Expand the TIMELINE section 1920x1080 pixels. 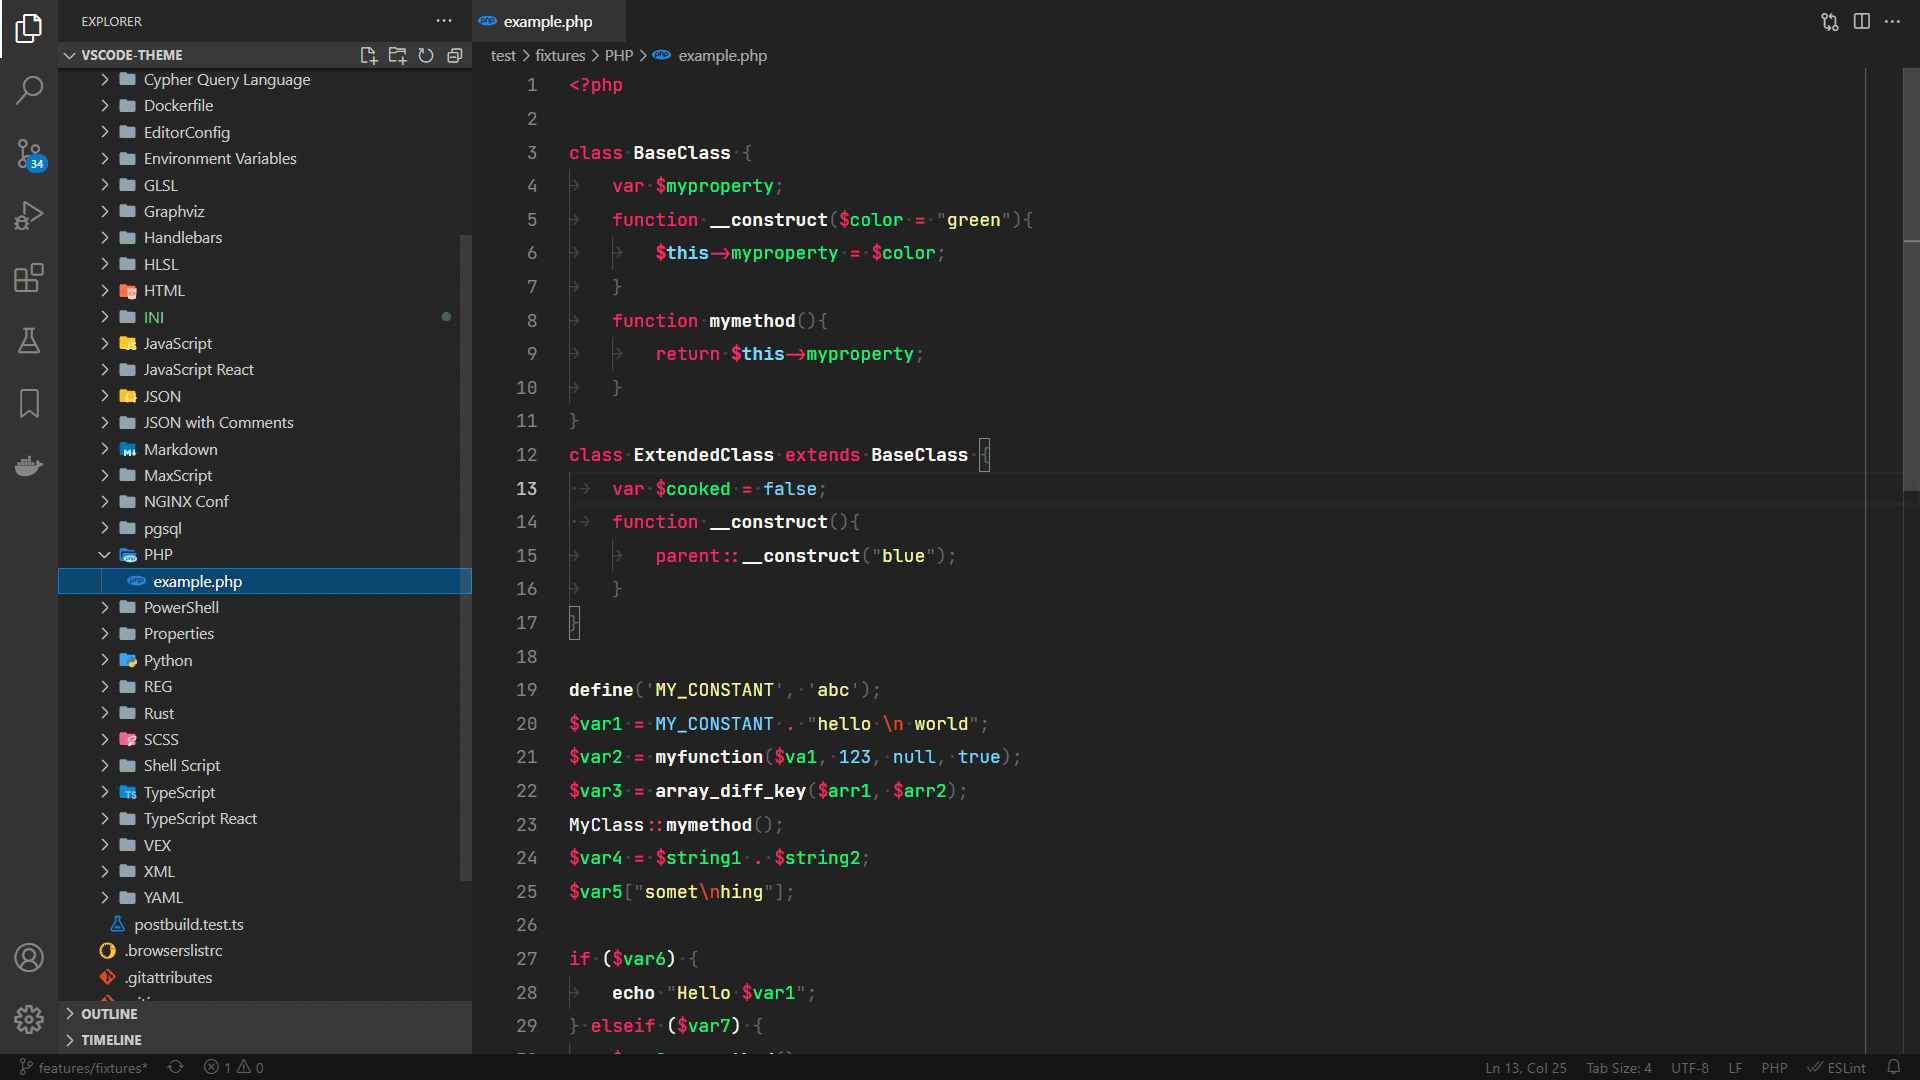[110, 1040]
